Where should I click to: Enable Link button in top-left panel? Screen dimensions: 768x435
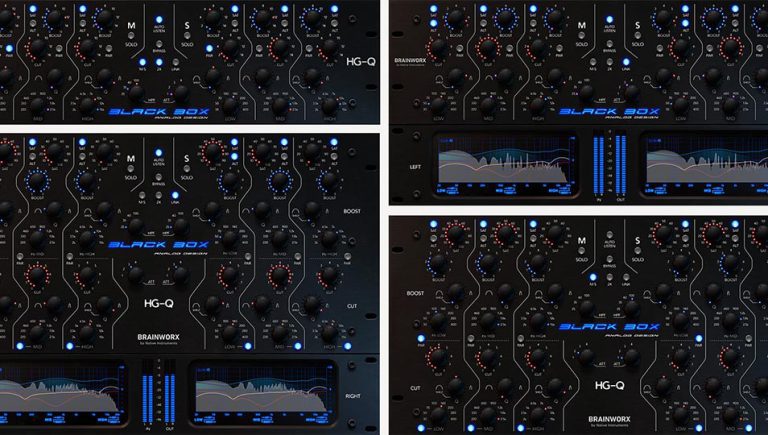pos(175,62)
